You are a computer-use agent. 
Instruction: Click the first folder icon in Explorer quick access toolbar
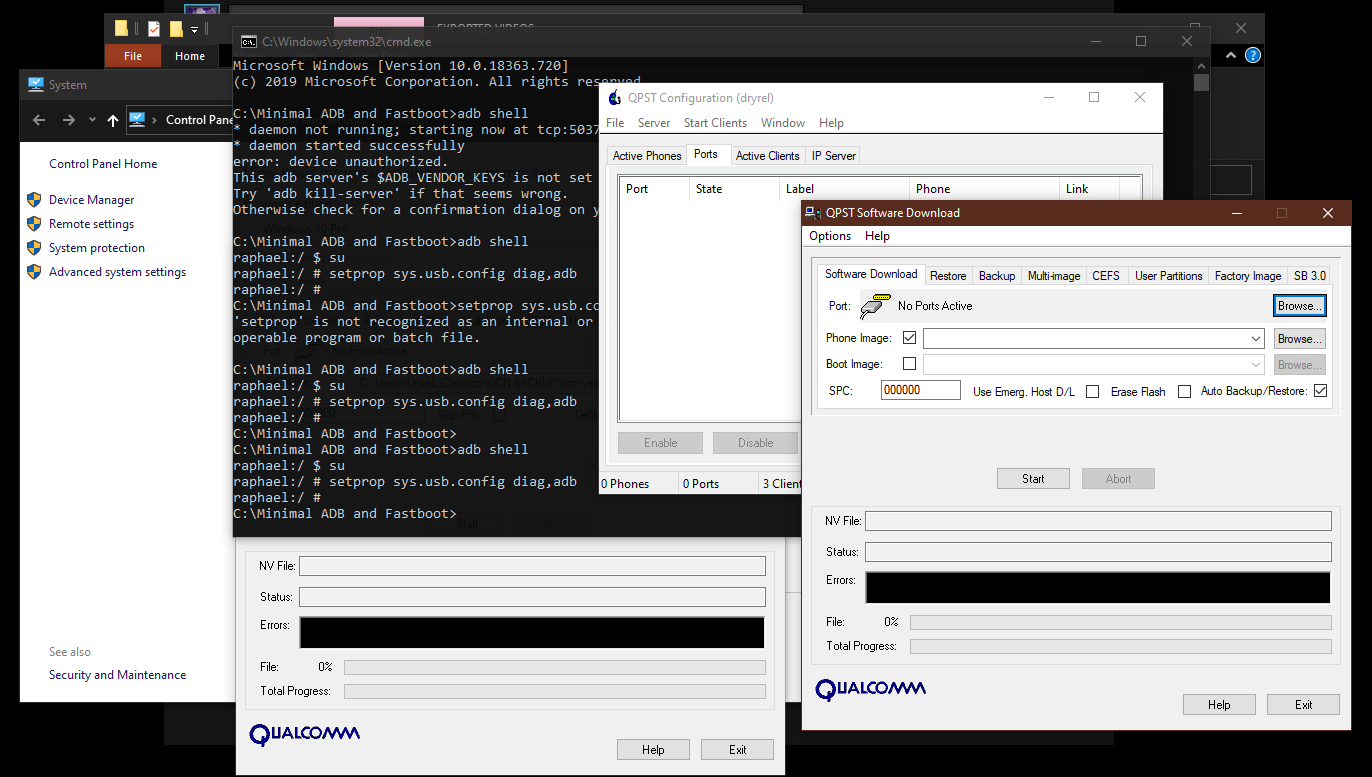click(x=121, y=29)
